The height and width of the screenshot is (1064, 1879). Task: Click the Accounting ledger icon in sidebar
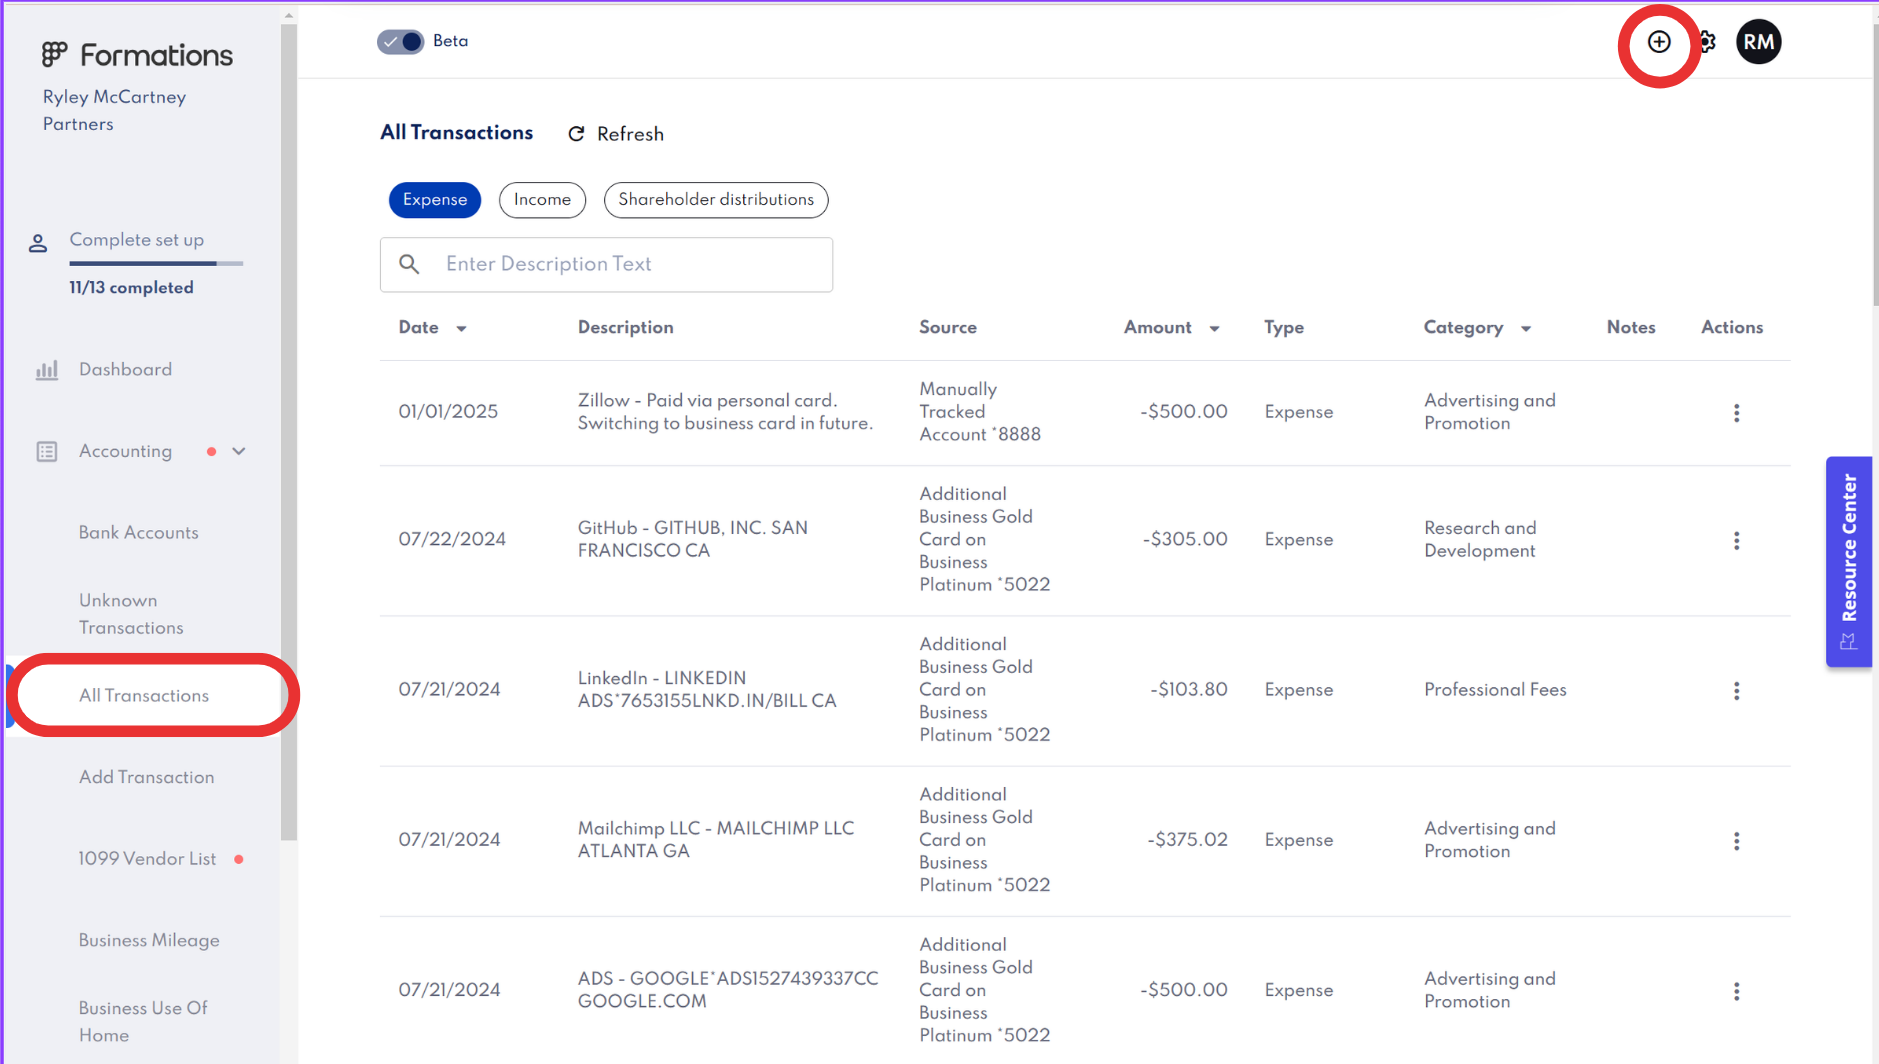pyautogui.click(x=47, y=451)
